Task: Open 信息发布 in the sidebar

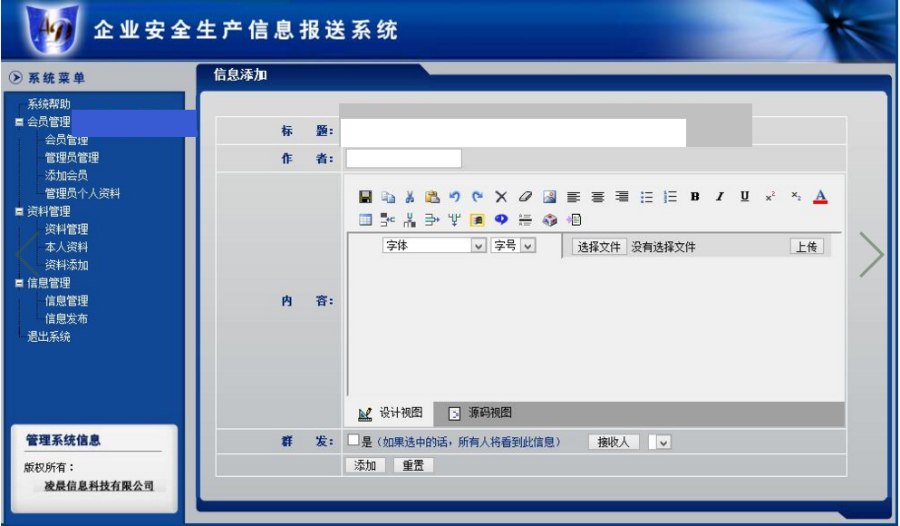Action: coord(66,319)
